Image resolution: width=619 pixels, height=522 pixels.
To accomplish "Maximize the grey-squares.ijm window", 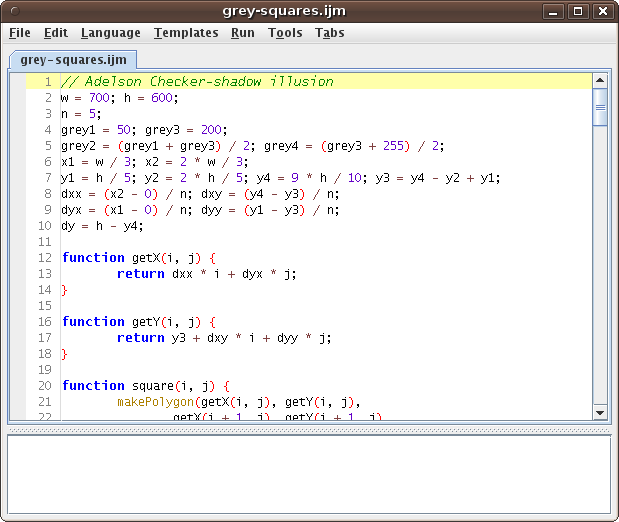I will (578, 11).
